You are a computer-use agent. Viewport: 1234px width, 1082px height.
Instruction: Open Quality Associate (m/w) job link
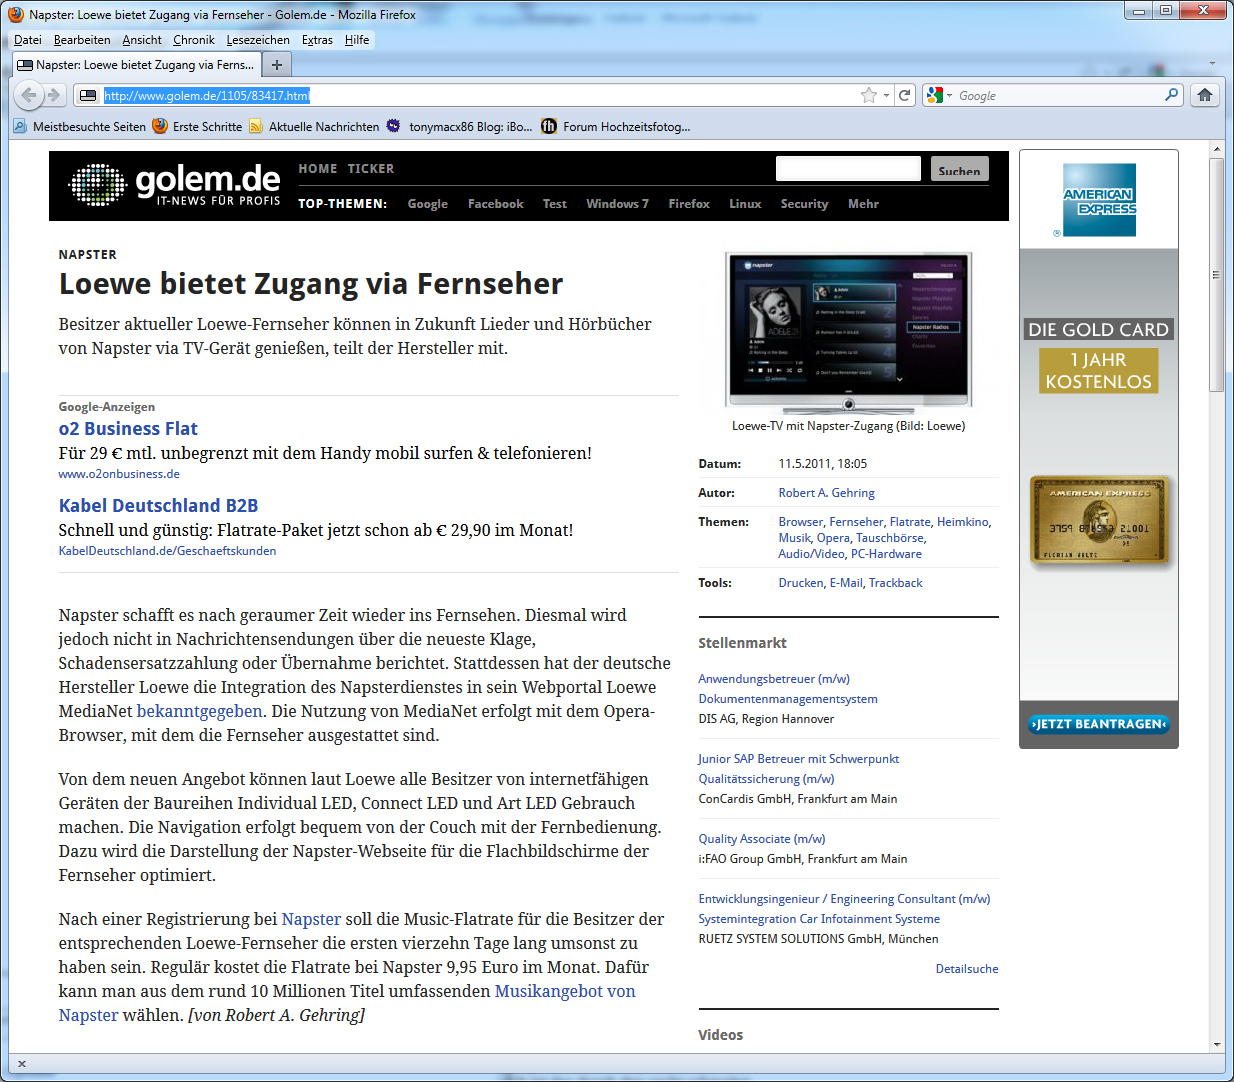pos(762,838)
